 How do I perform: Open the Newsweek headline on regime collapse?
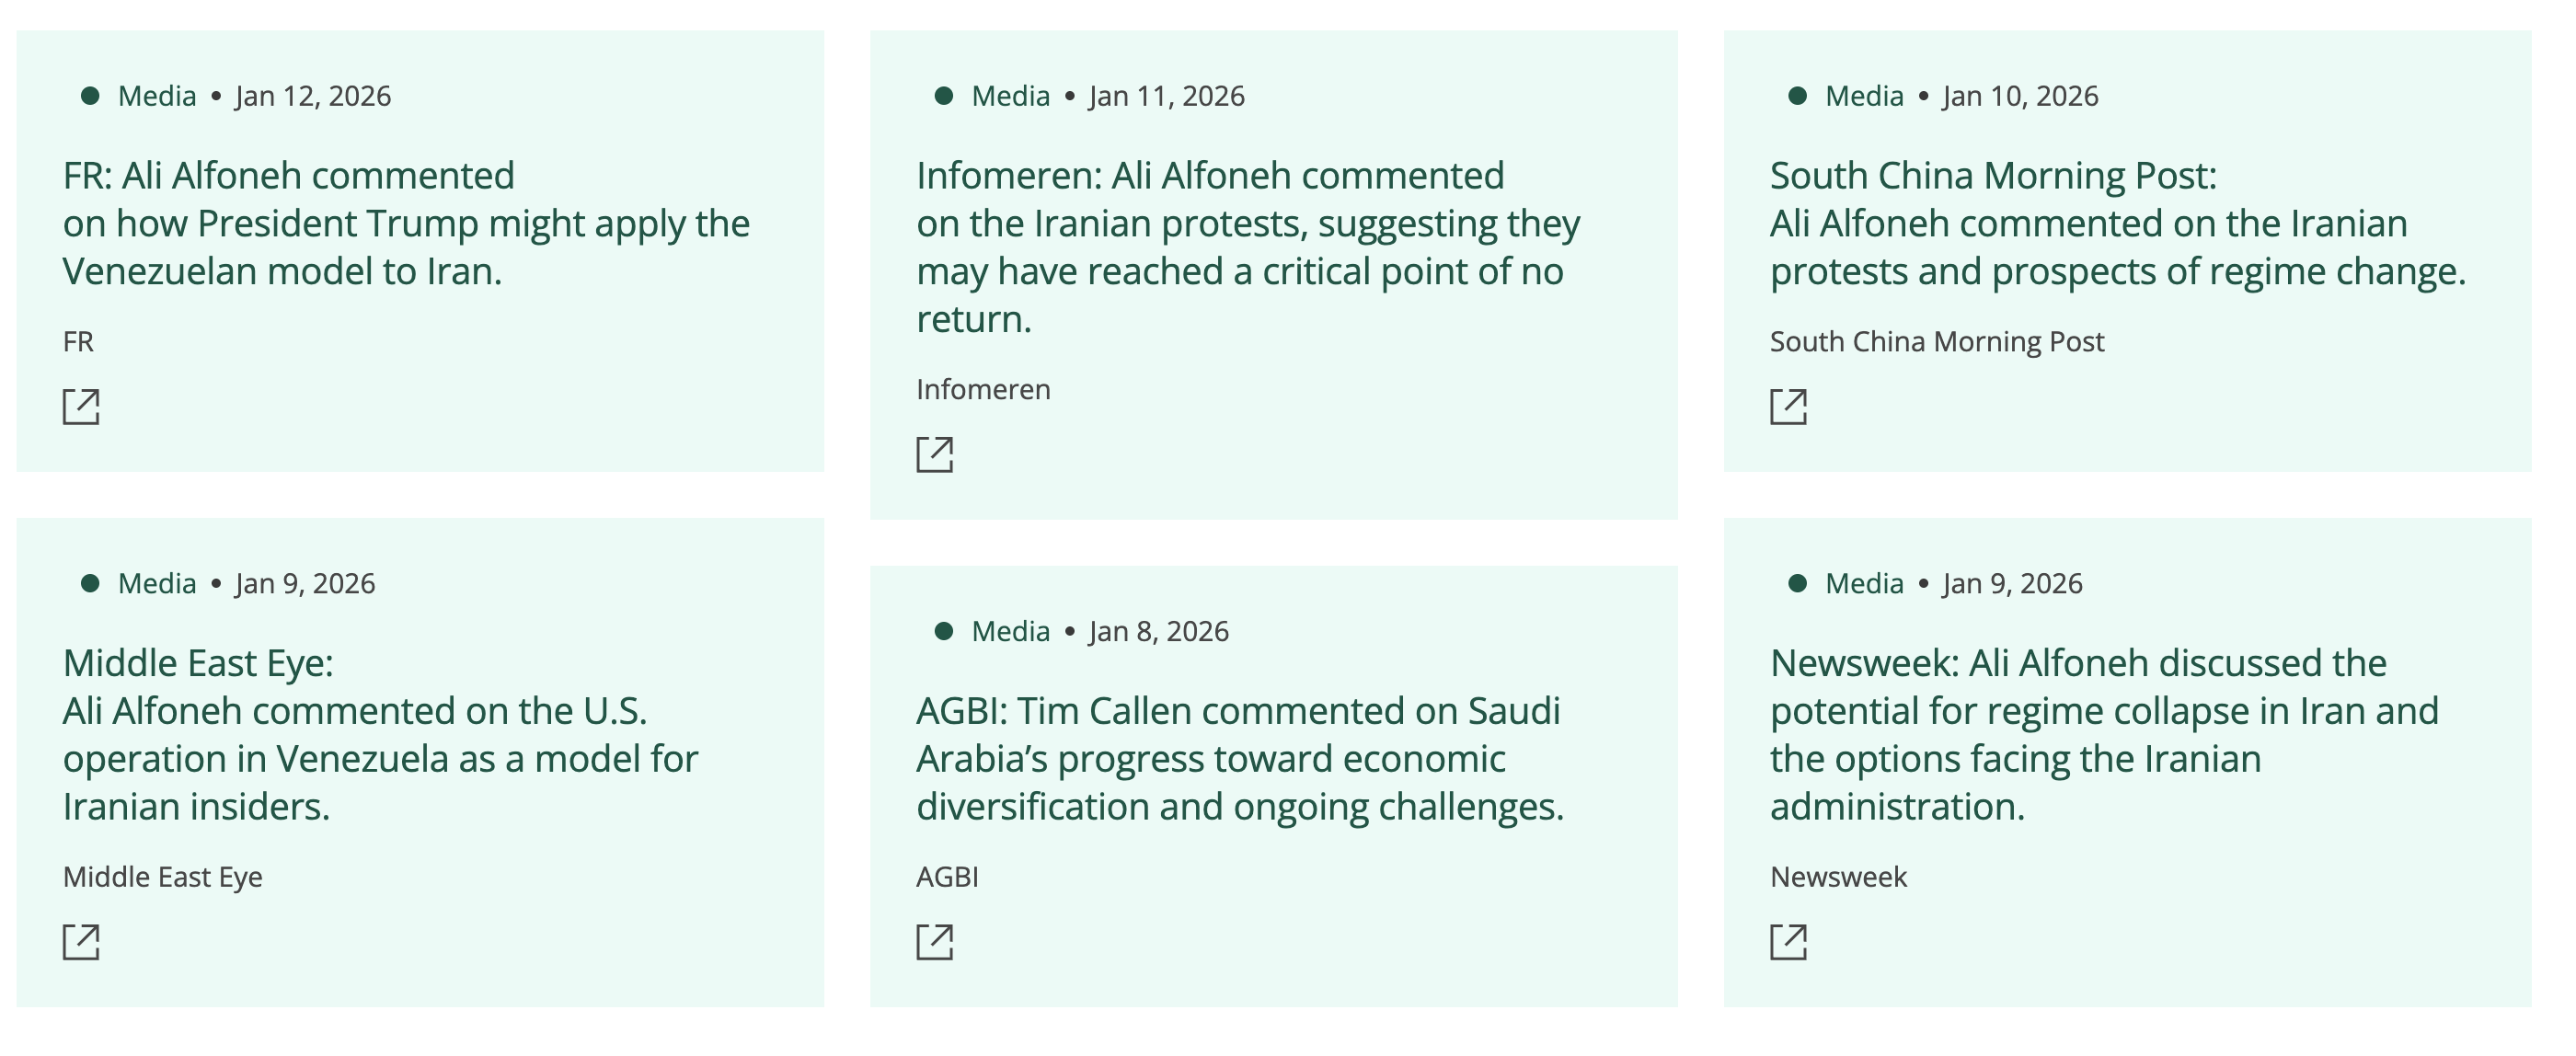click(2104, 735)
